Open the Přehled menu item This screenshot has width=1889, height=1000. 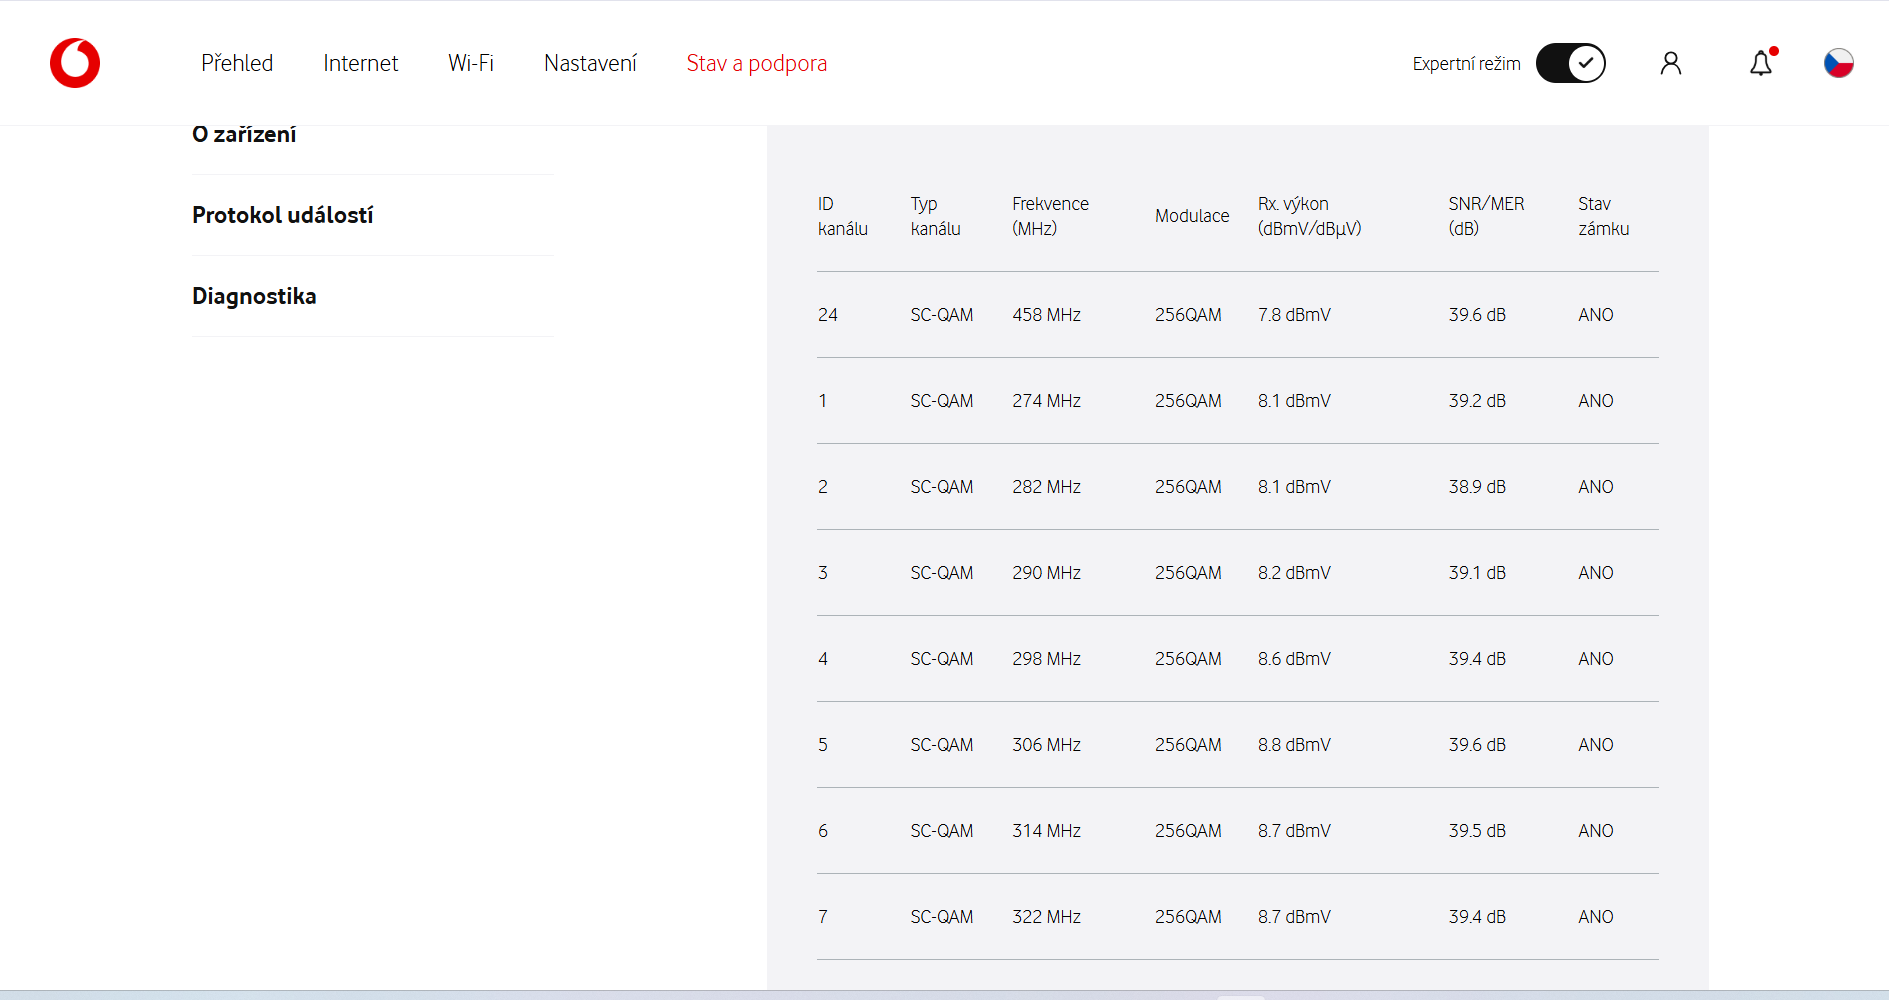[x=237, y=63]
